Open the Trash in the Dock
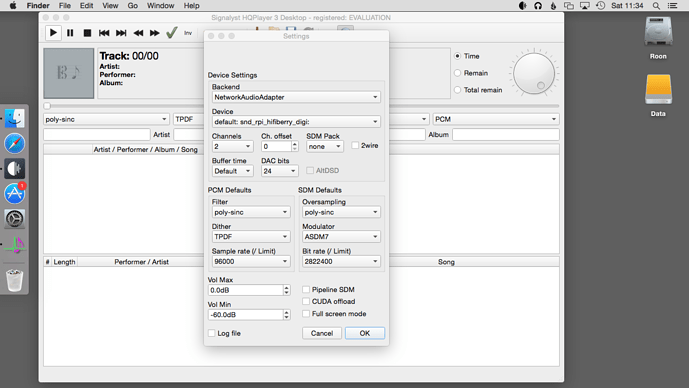The width and height of the screenshot is (689, 388). point(15,280)
